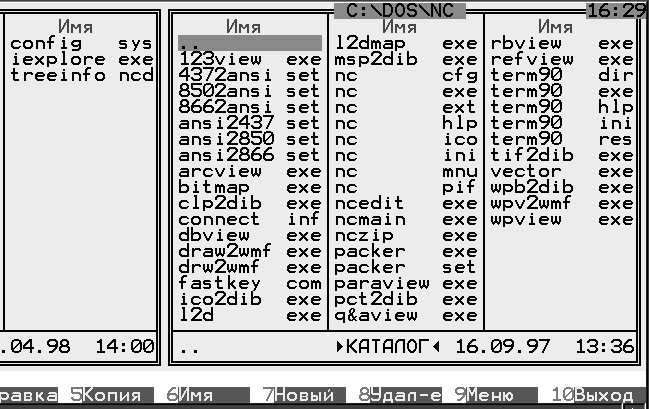The height and width of the screenshot is (409, 649).
Task: Select connect inf file
Action: pos(250,219)
